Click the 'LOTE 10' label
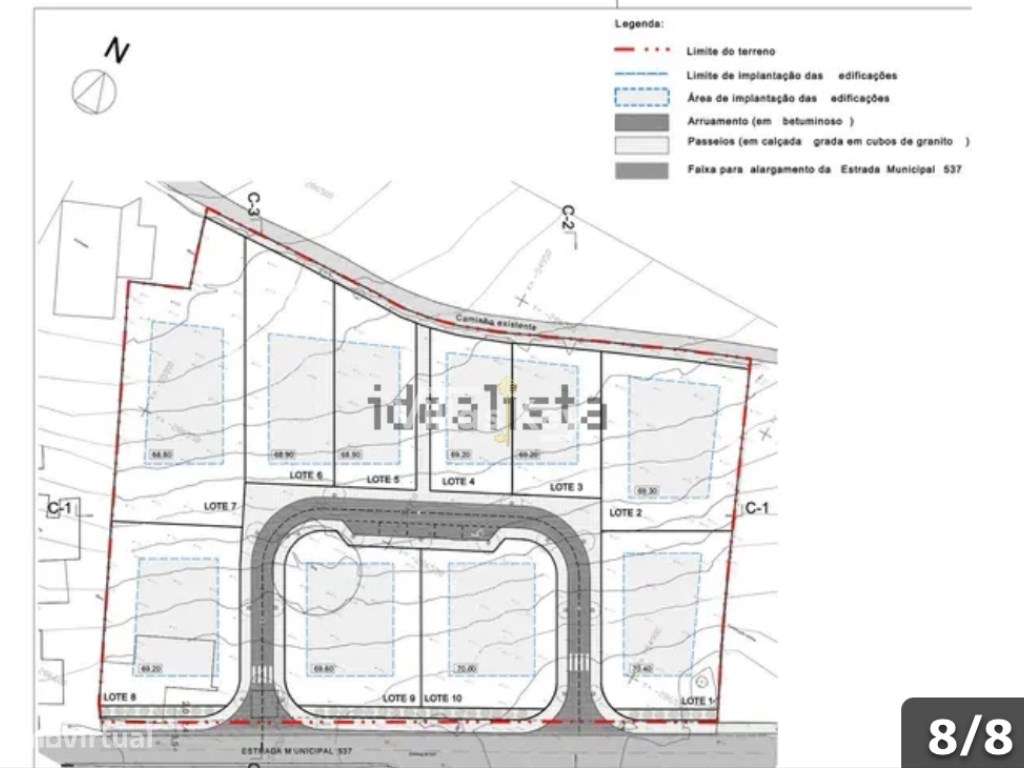 click(x=443, y=698)
